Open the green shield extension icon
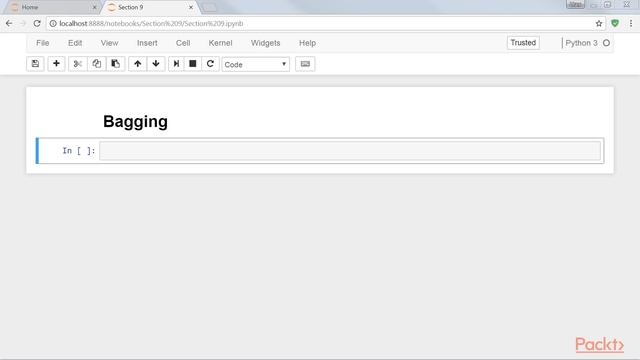 coord(615,24)
